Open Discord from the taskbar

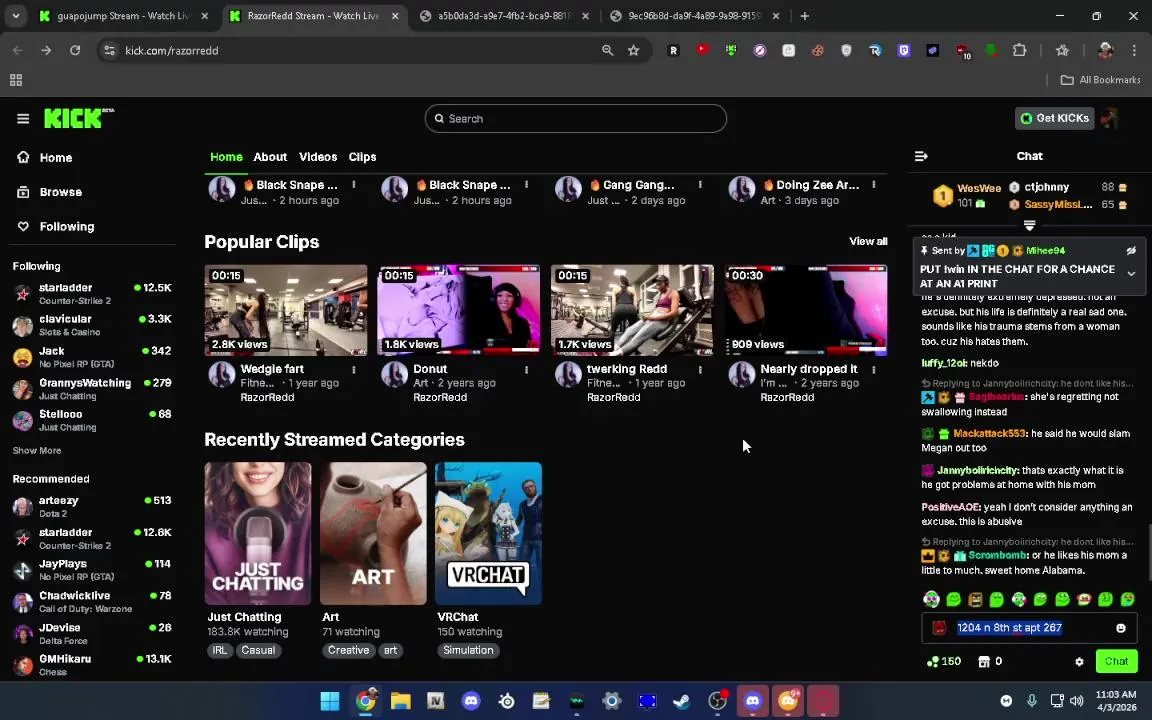pyautogui.click(x=471, y=701)
